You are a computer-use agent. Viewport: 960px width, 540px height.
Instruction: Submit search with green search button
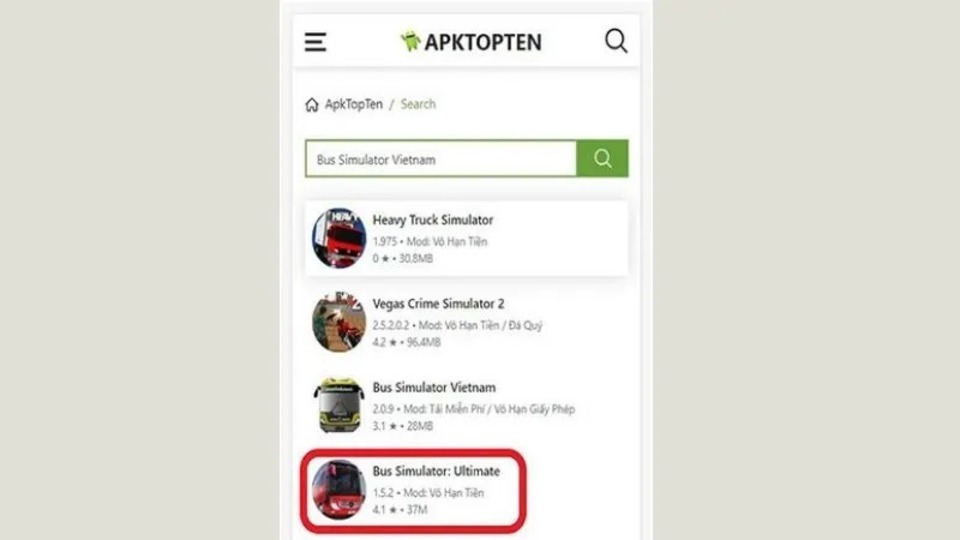(x=602, y=159)
